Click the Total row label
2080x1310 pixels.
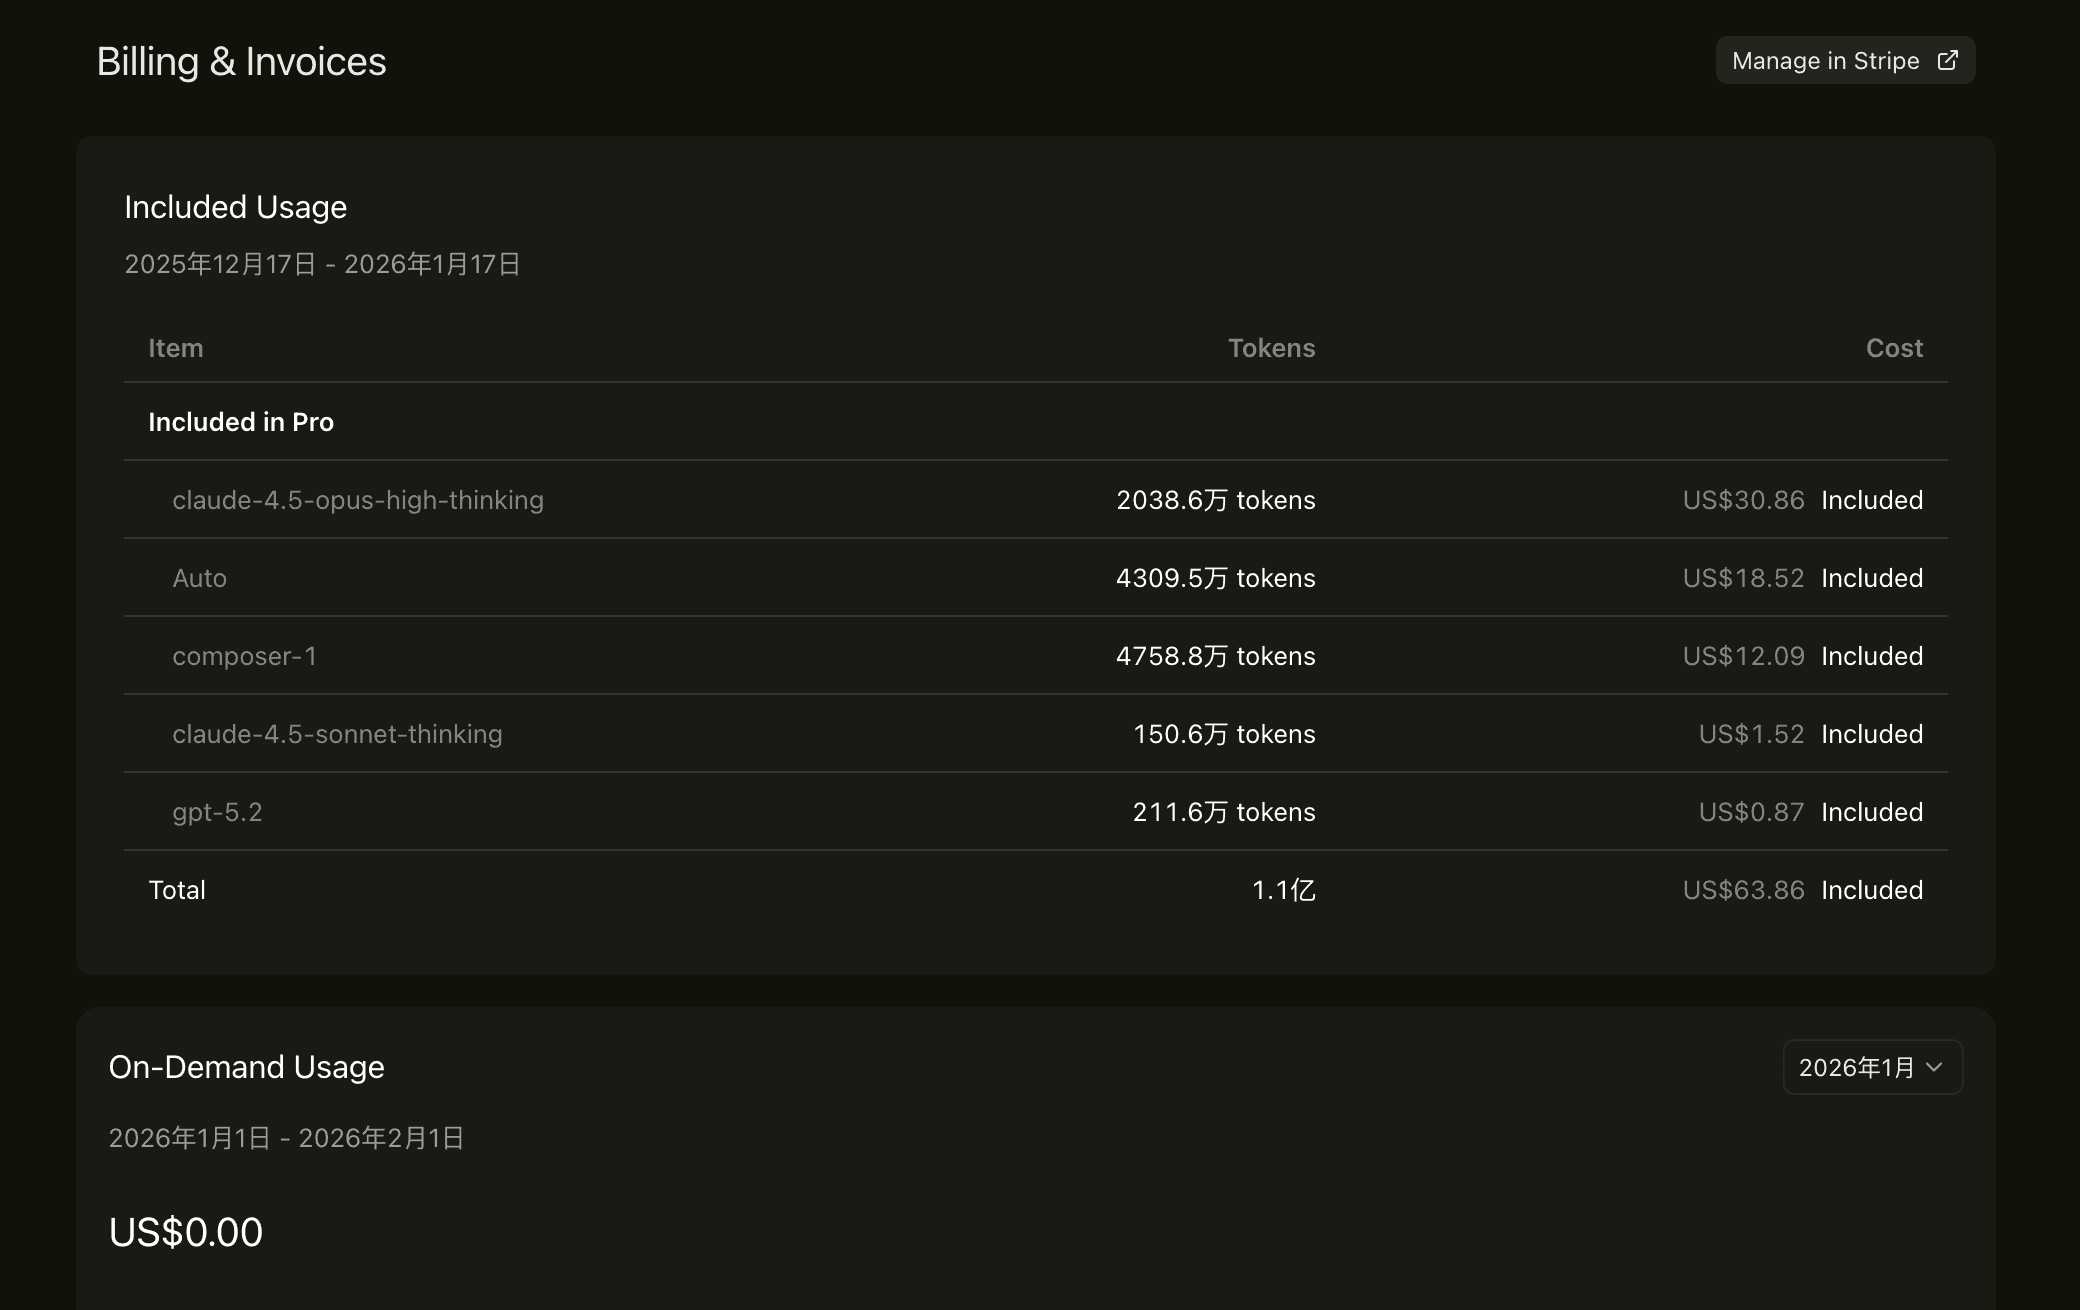(177, 890)
